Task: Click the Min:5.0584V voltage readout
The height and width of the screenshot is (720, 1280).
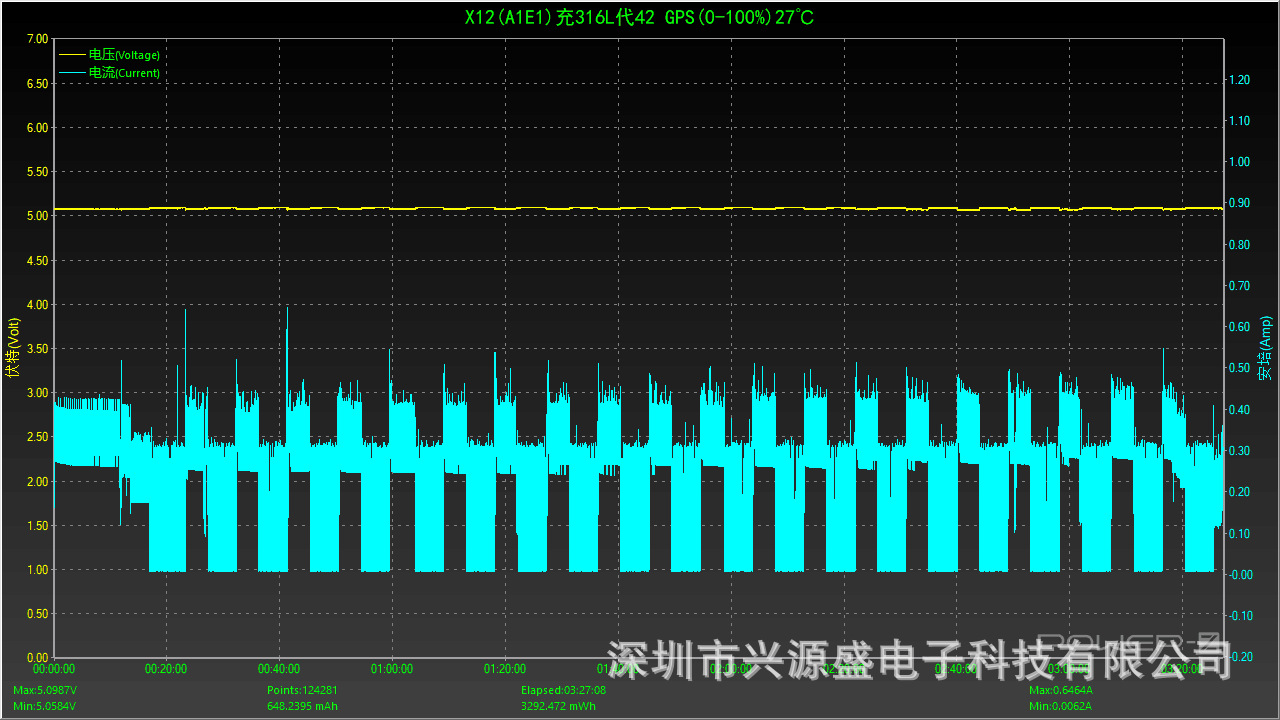Action: point(44,706)
